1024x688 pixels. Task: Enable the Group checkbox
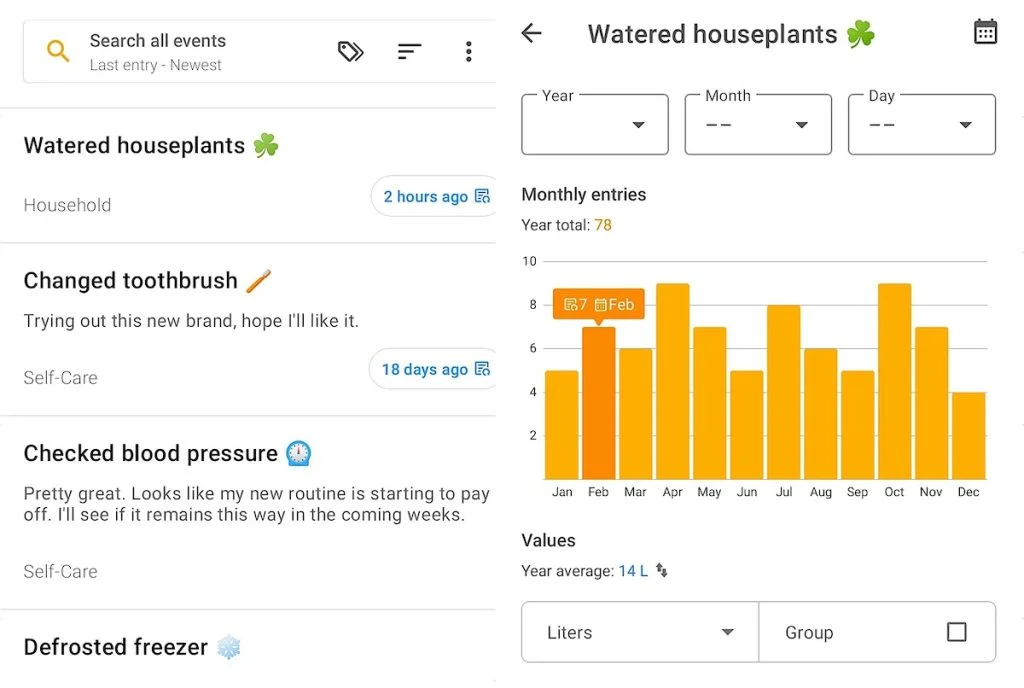click(956, 632)
